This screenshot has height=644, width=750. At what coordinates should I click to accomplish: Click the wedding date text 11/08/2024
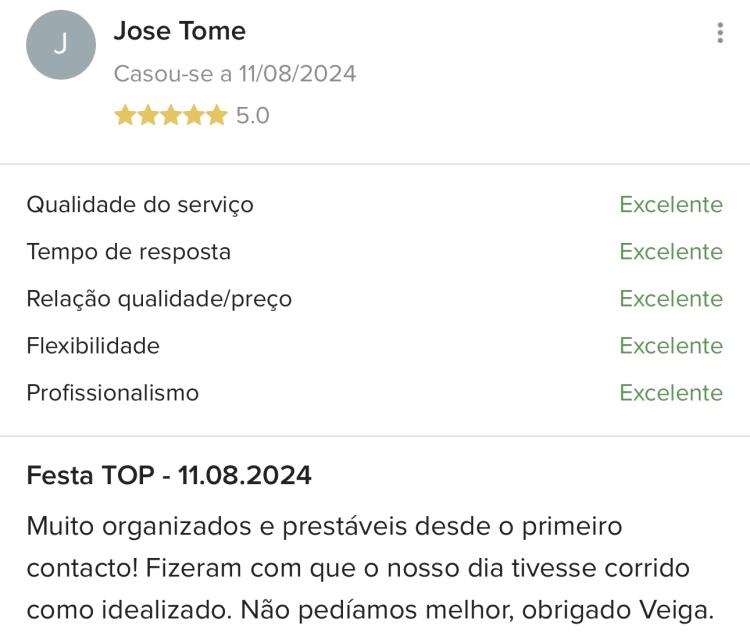298,74
